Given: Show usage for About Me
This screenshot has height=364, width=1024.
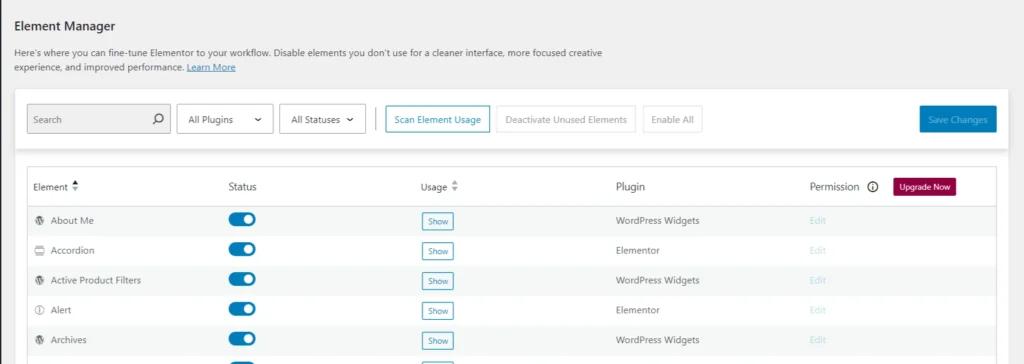Looking at the screenshot, I should (x=438, y=222).
